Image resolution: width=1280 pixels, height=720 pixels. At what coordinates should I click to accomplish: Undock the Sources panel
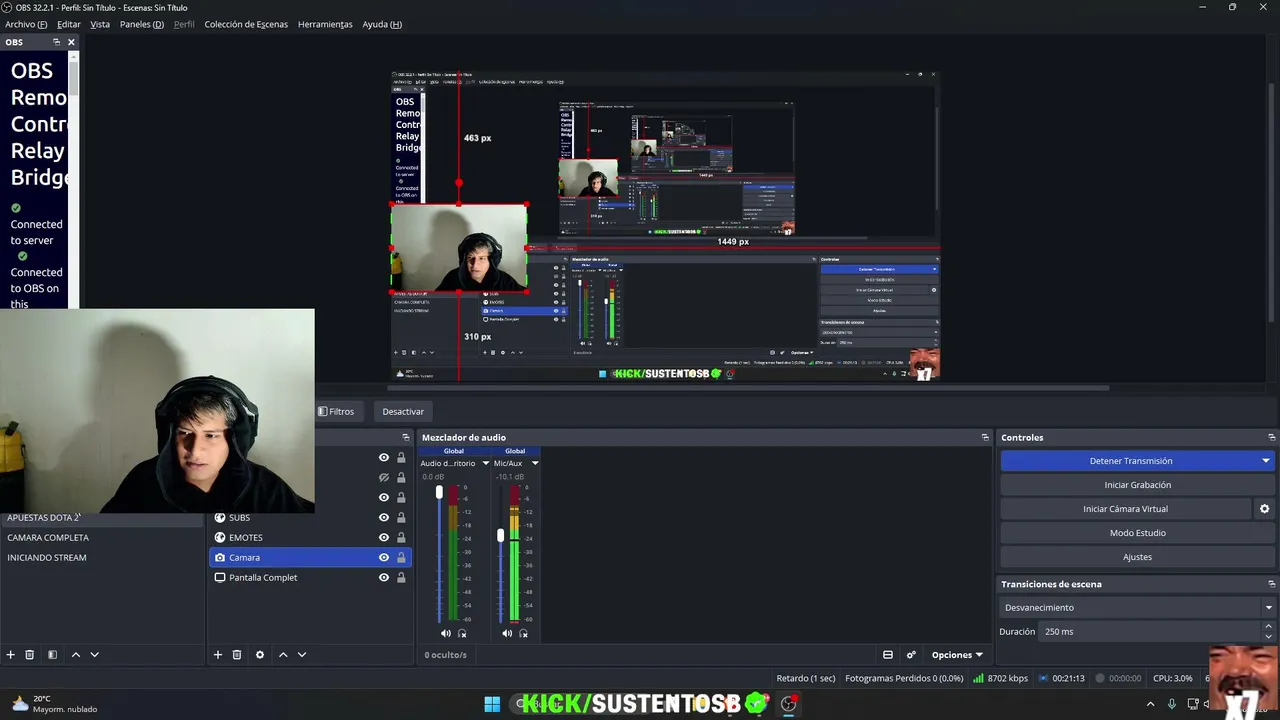click(x=406, y=438)
